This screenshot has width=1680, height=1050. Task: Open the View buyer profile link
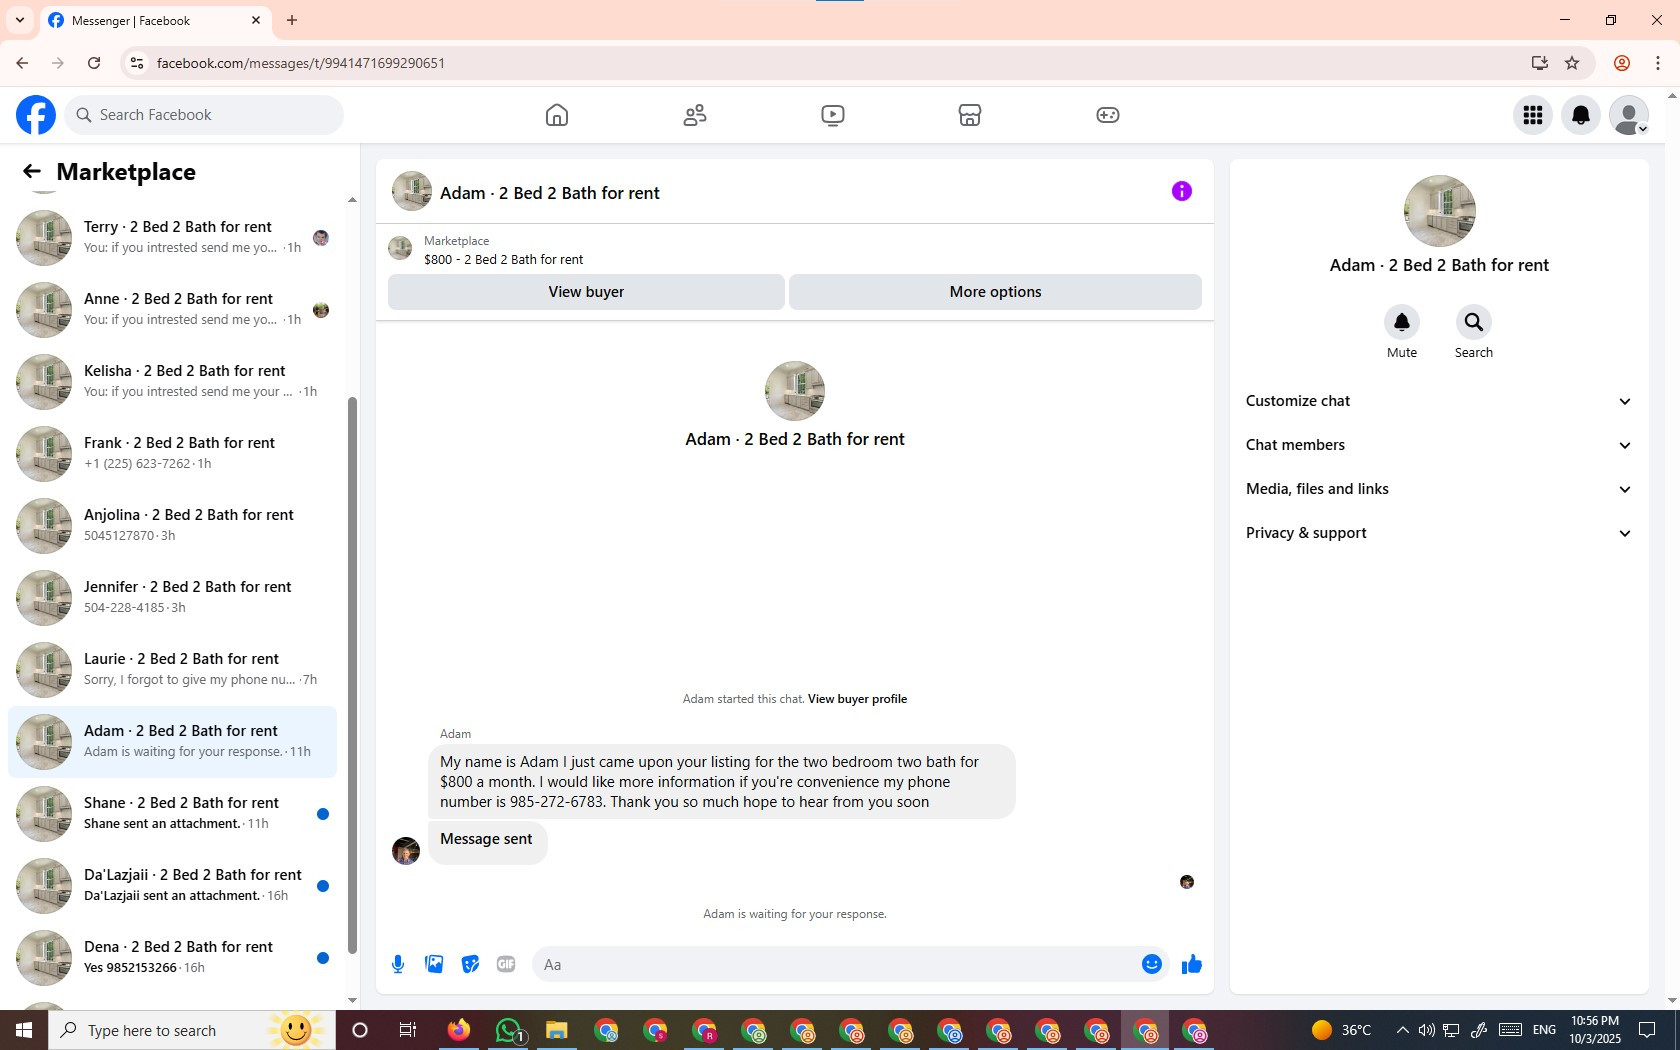(857, 699)
